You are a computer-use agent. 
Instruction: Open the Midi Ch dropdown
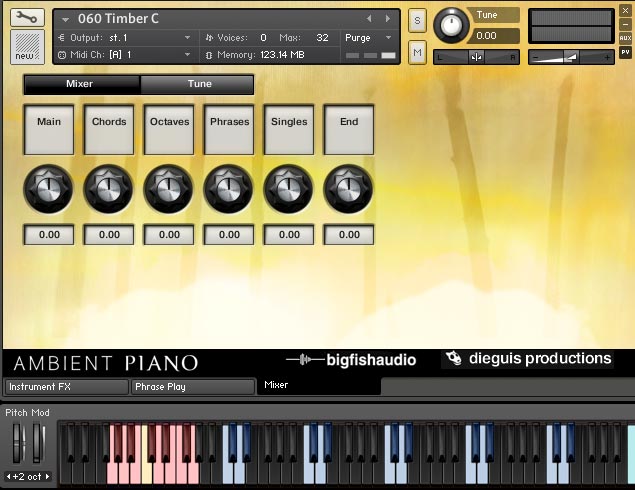pos(188,54)
